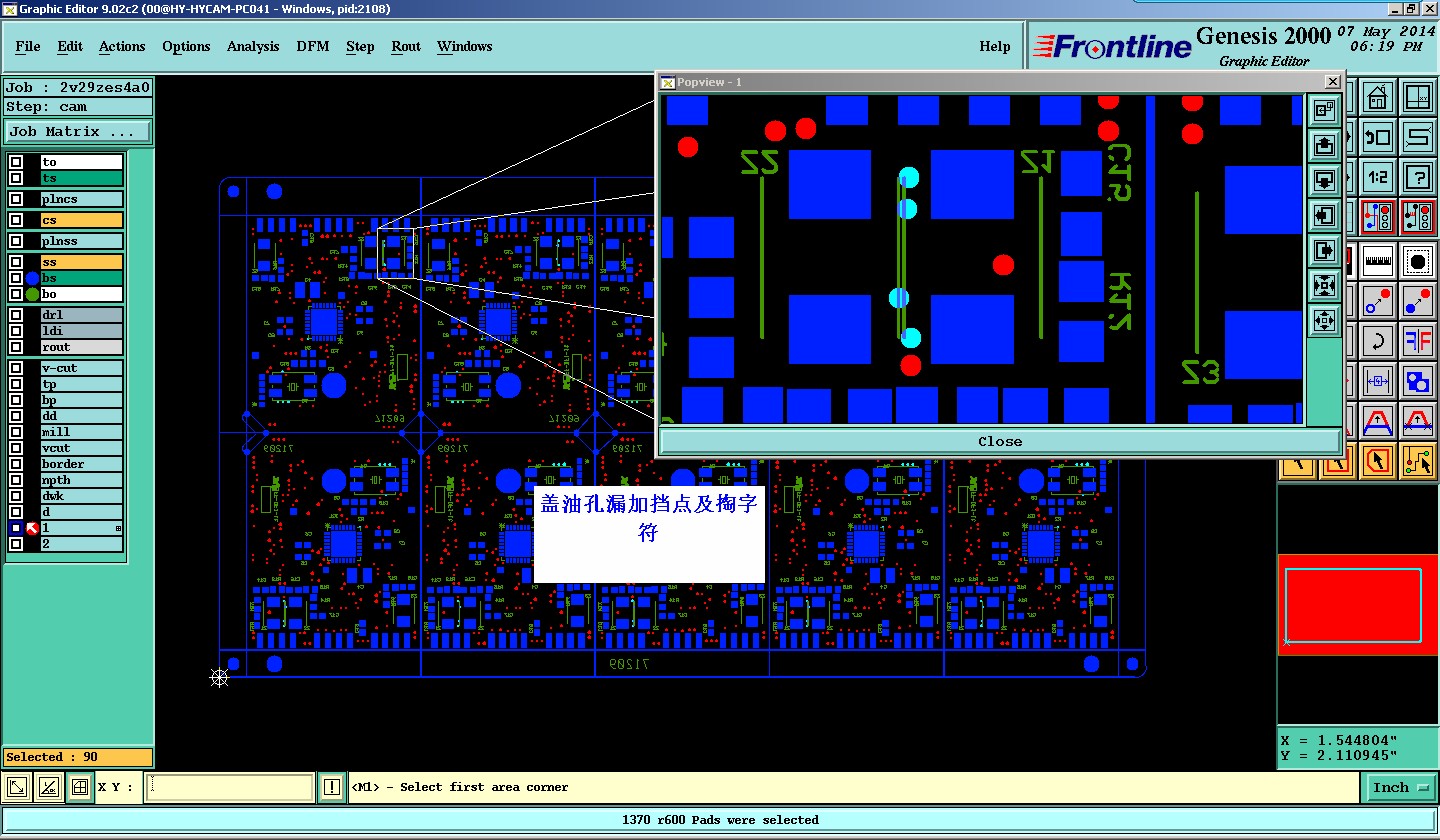Click the red-framed blue traffic-light icon
Screen dimensions: 1440x840
1377,216
